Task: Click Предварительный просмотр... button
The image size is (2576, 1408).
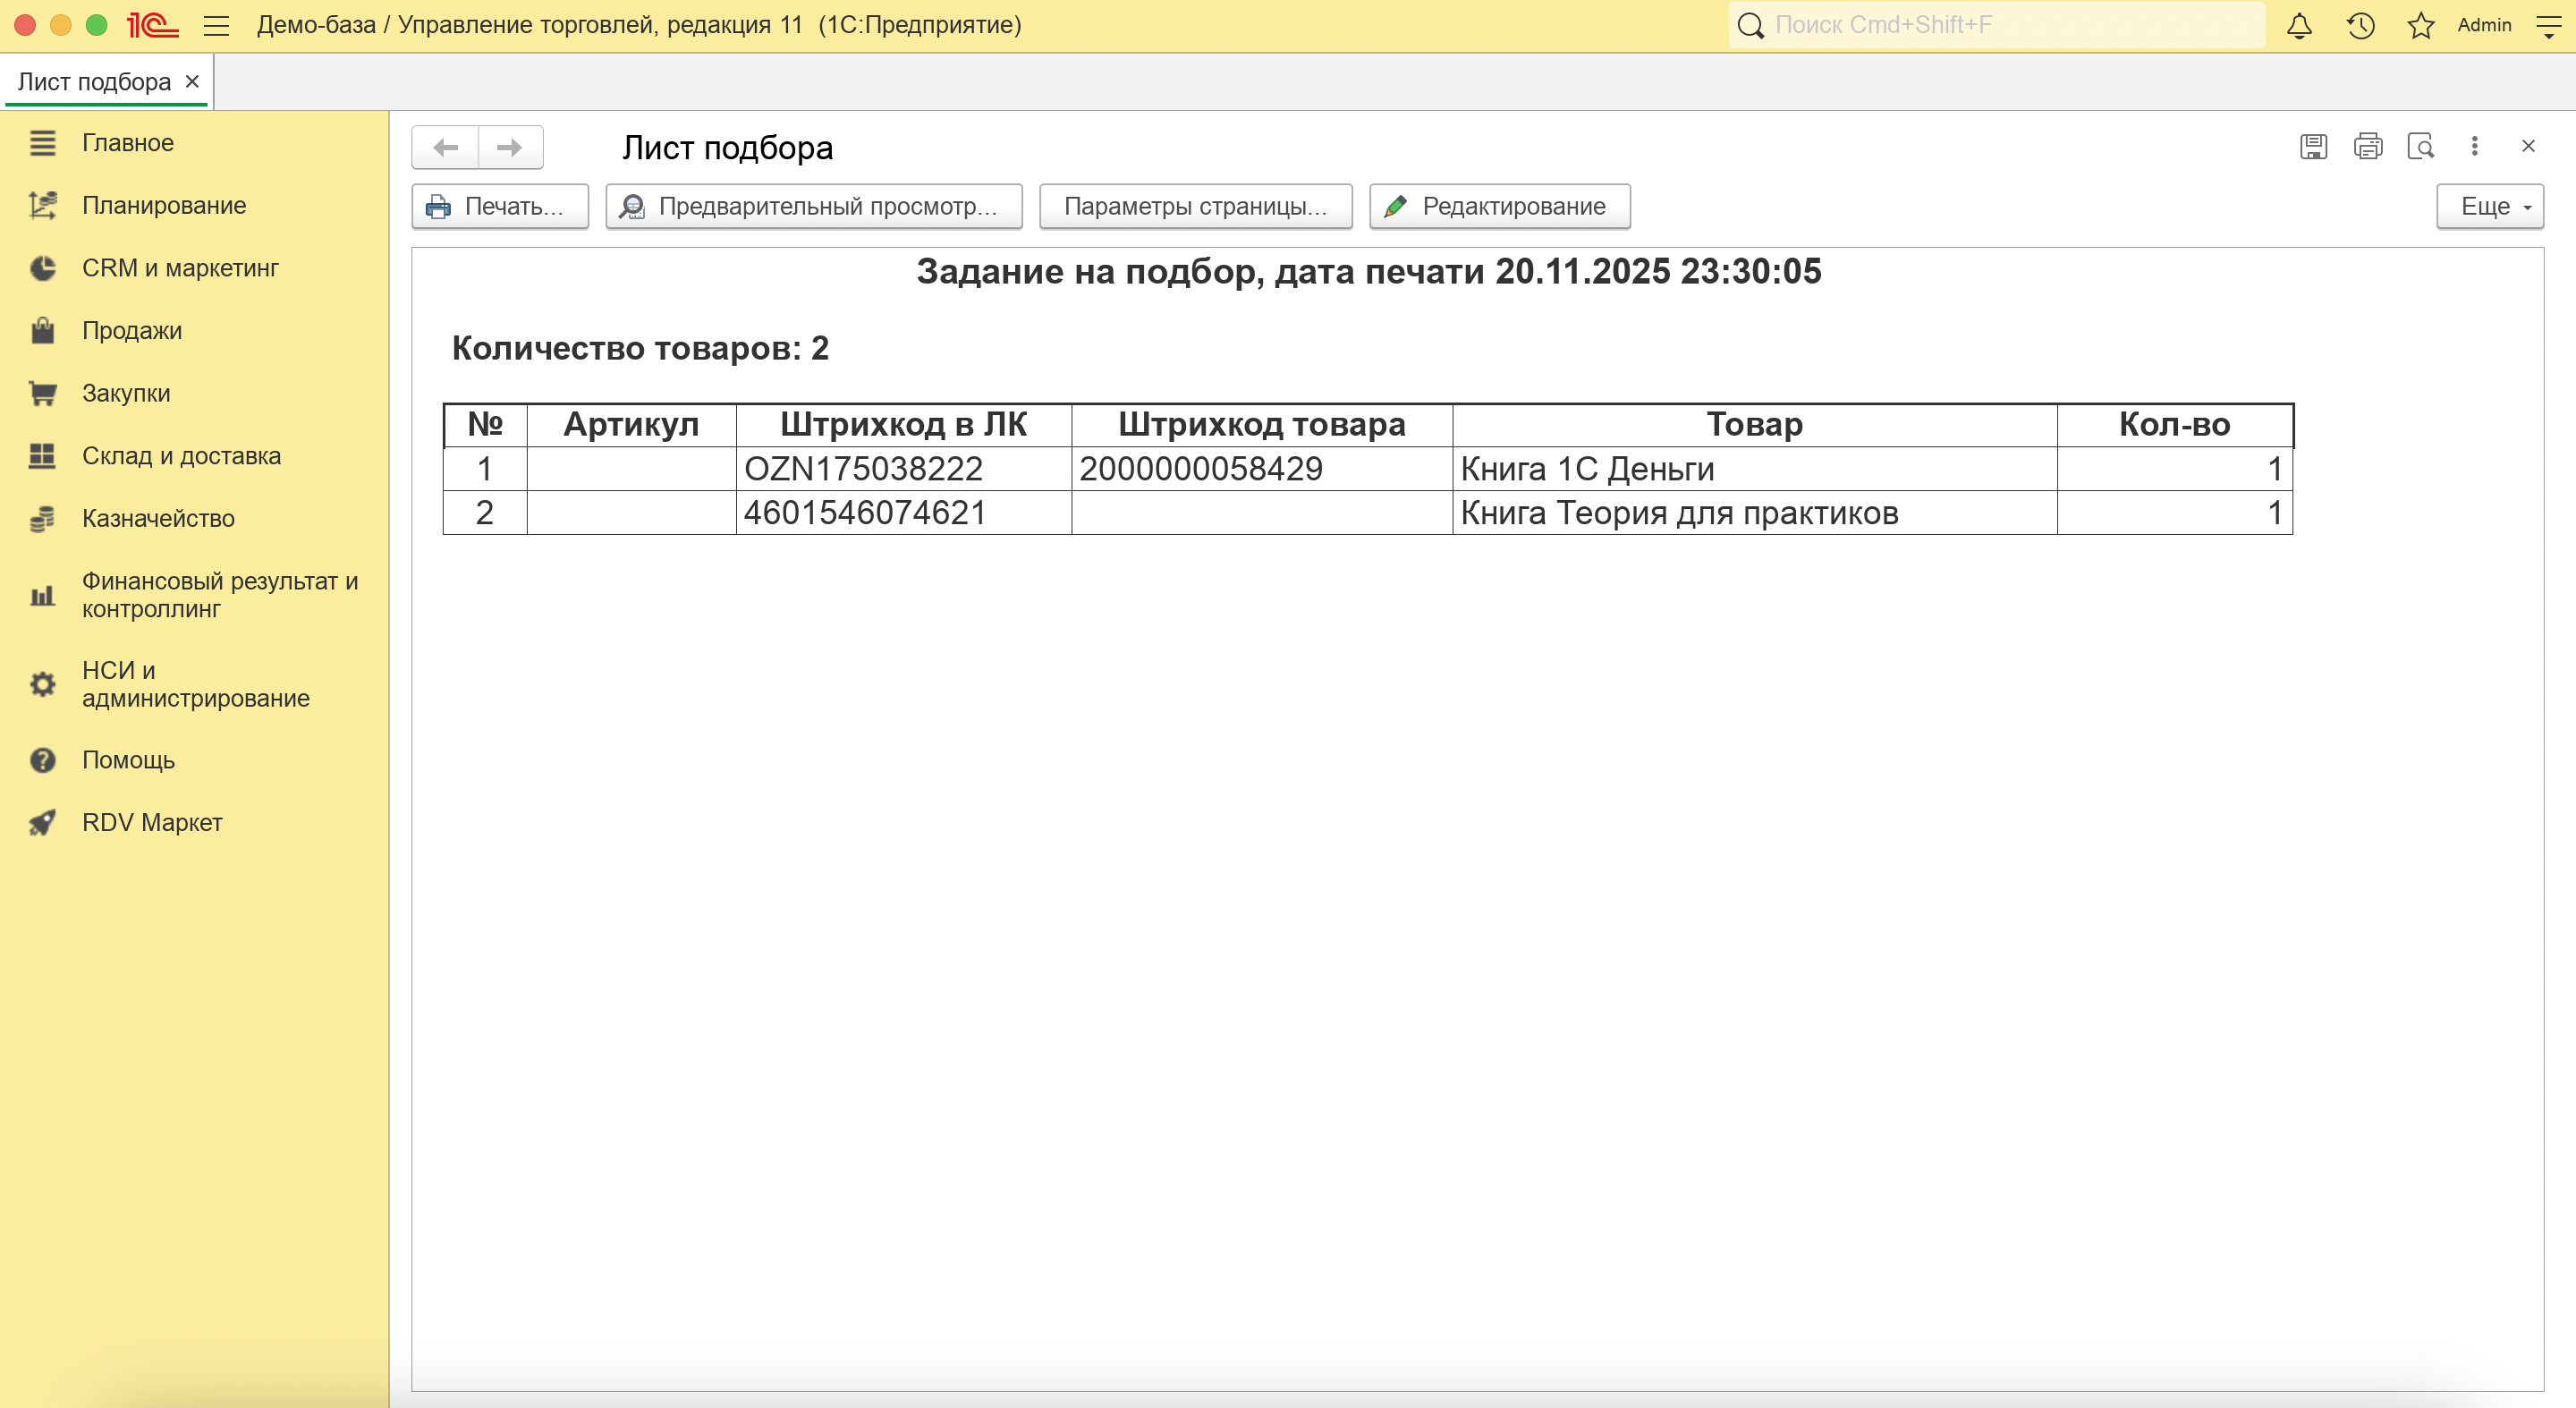Action: (813, 206)
